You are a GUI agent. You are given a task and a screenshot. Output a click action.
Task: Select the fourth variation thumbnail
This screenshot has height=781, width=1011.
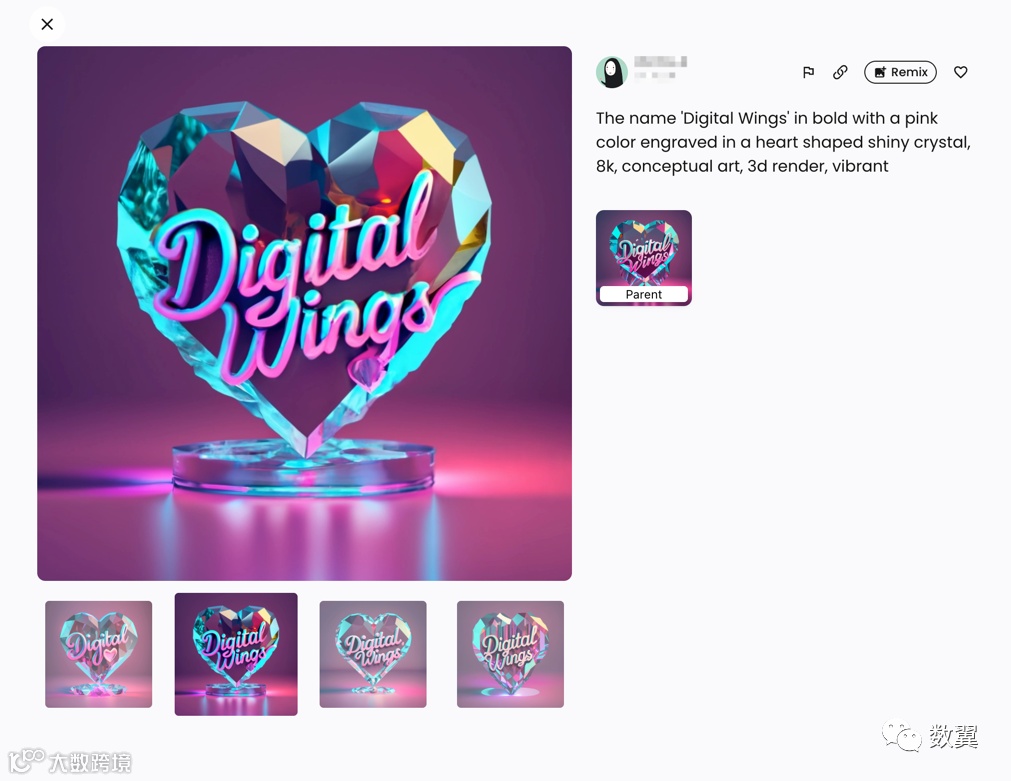[x=510, y=654]
